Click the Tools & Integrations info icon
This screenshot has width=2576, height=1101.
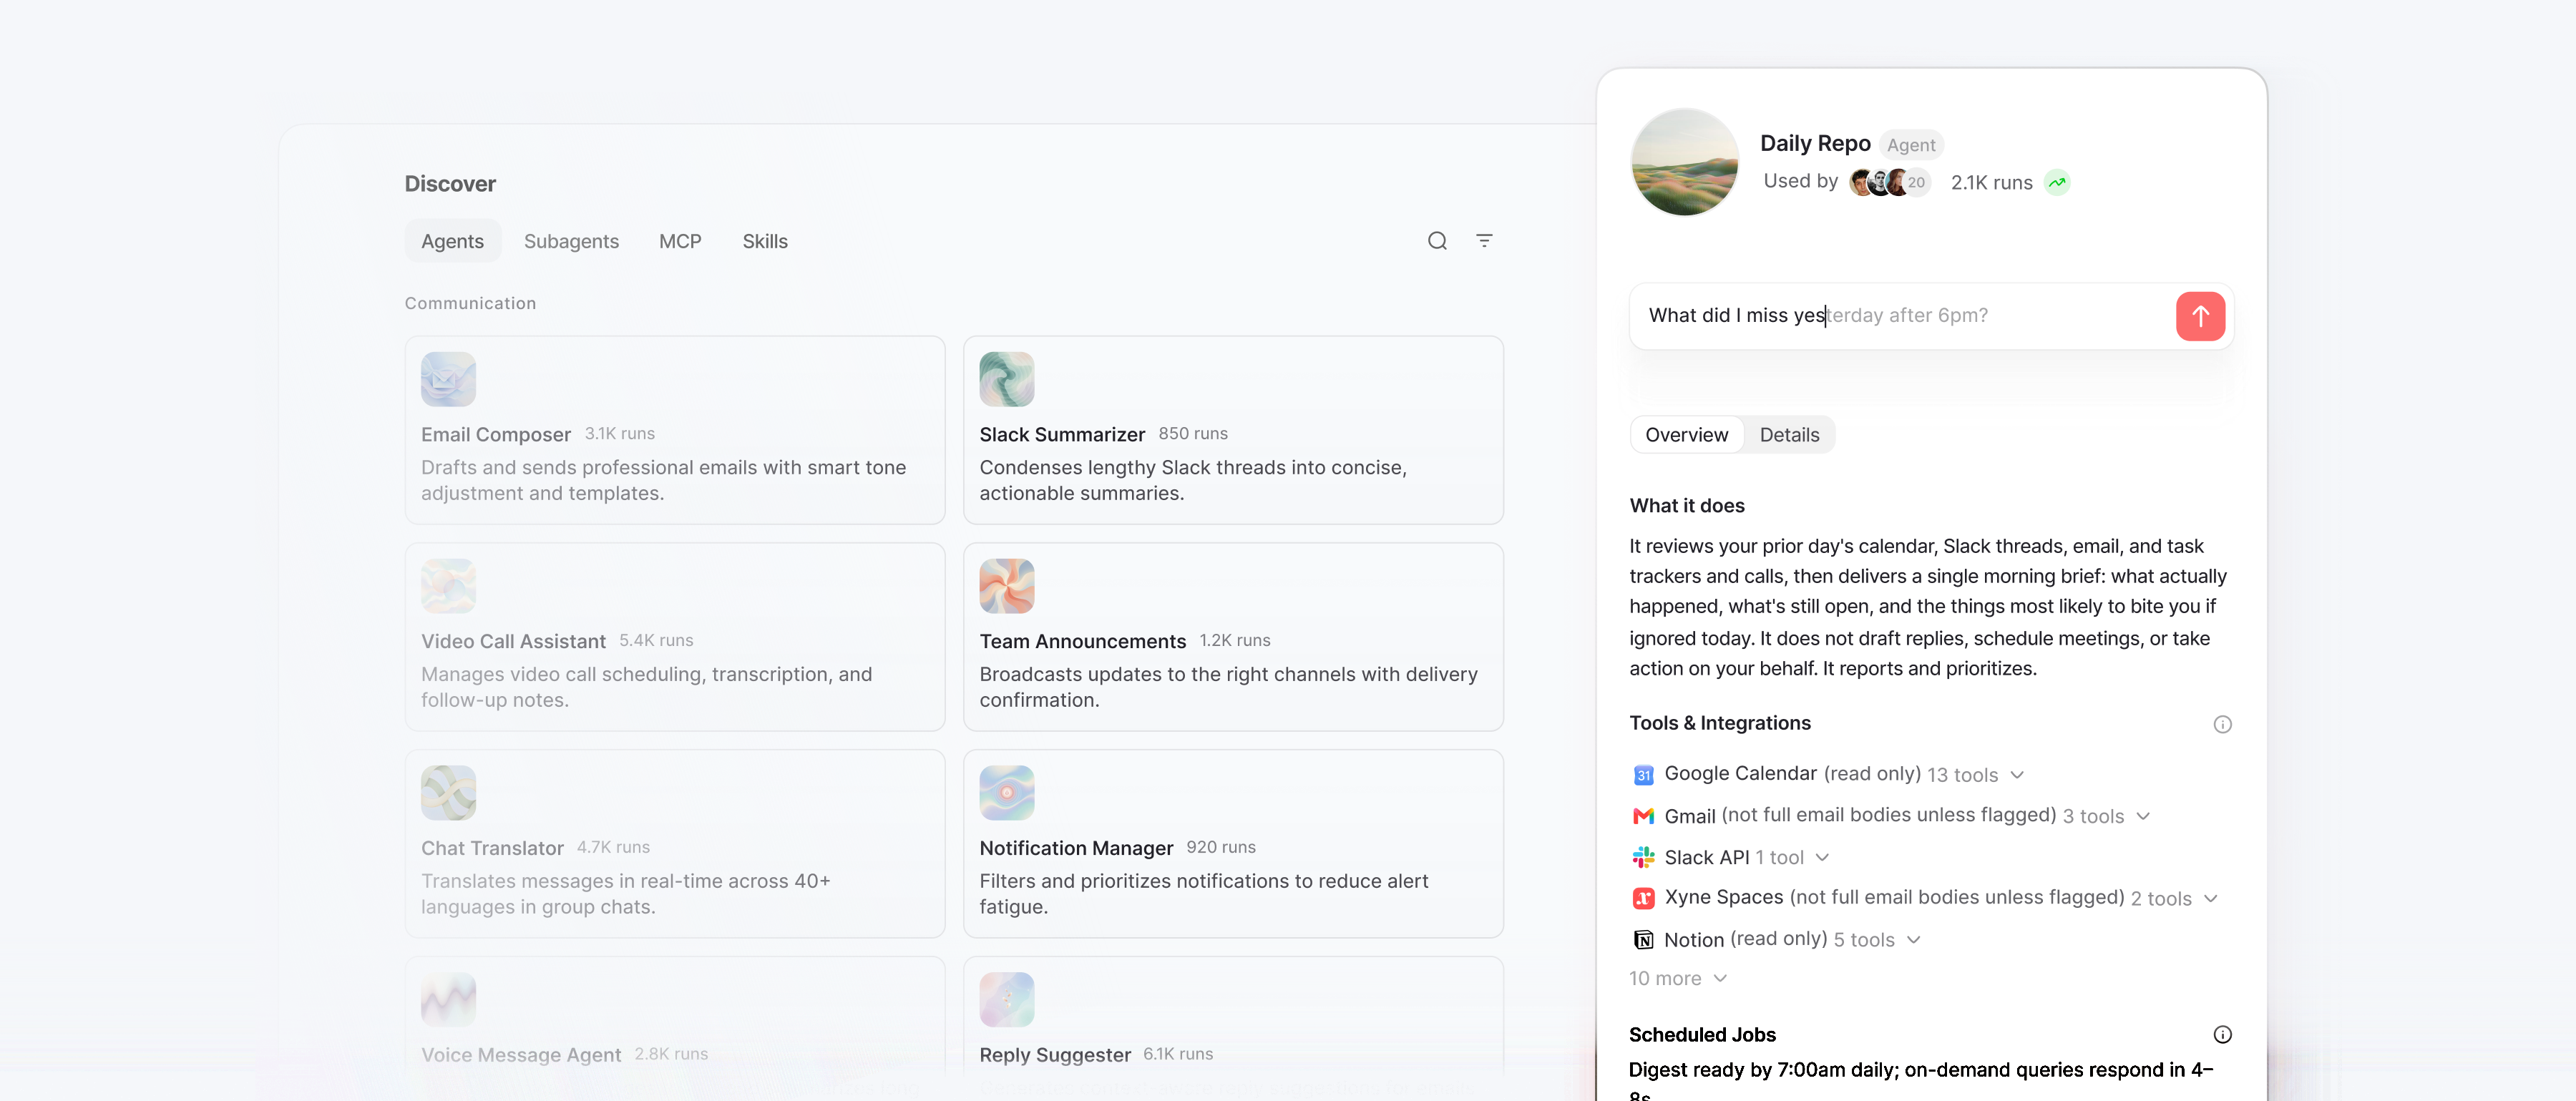(x=2222, y=724)
